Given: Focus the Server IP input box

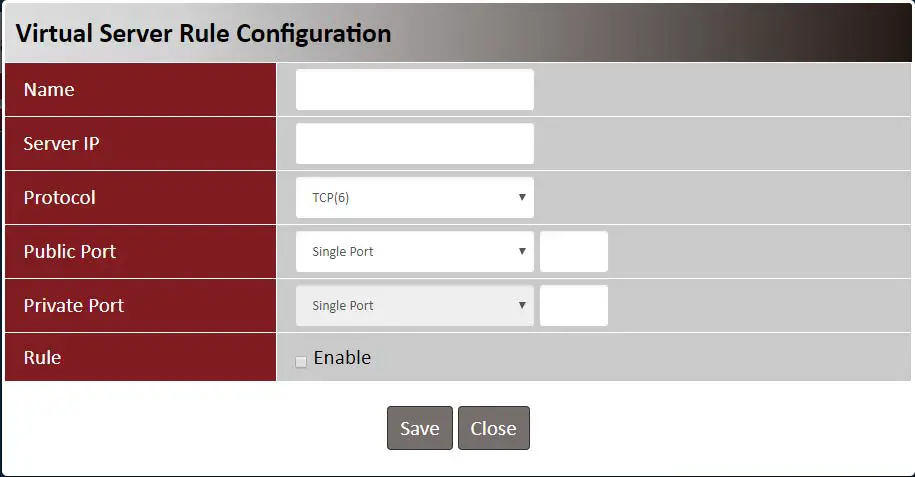Looking at the screenshot, I should point(414,144).
